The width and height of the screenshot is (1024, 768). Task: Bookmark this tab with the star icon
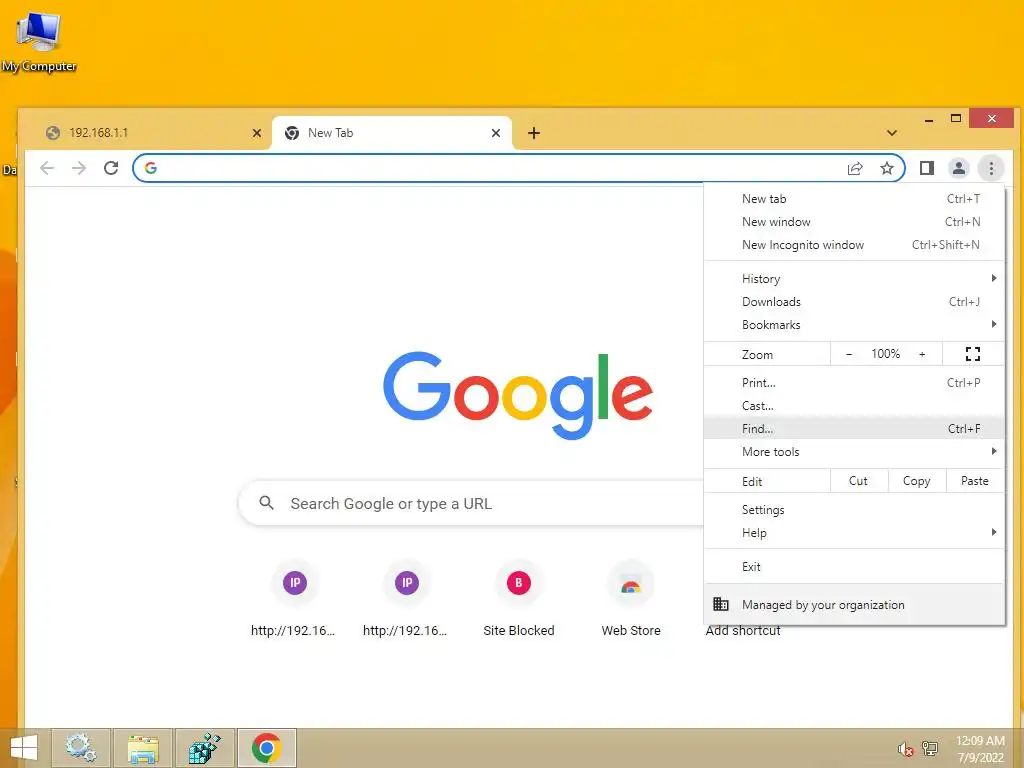click(886, 168)
